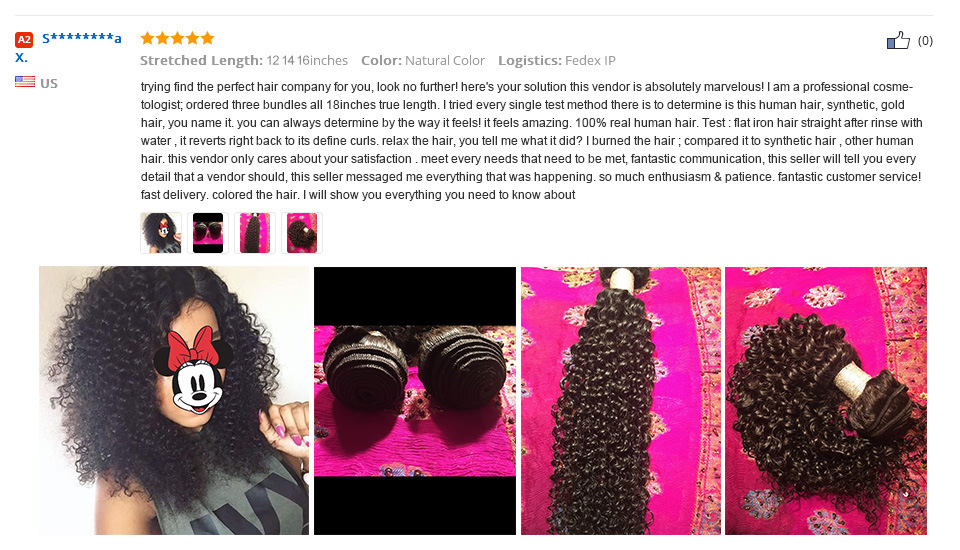The width and height of the screenshot is (960, 550).
Task: Click the Color: Natural Color label
Action: click(x=422, y=61)
